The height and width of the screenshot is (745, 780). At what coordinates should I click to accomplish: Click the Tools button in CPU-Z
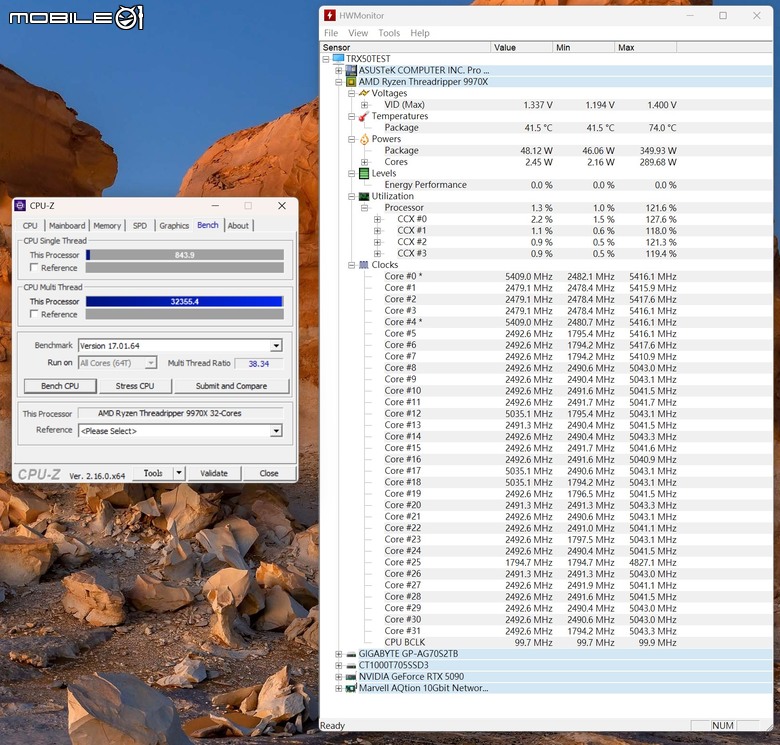click(x=153, y=473)
